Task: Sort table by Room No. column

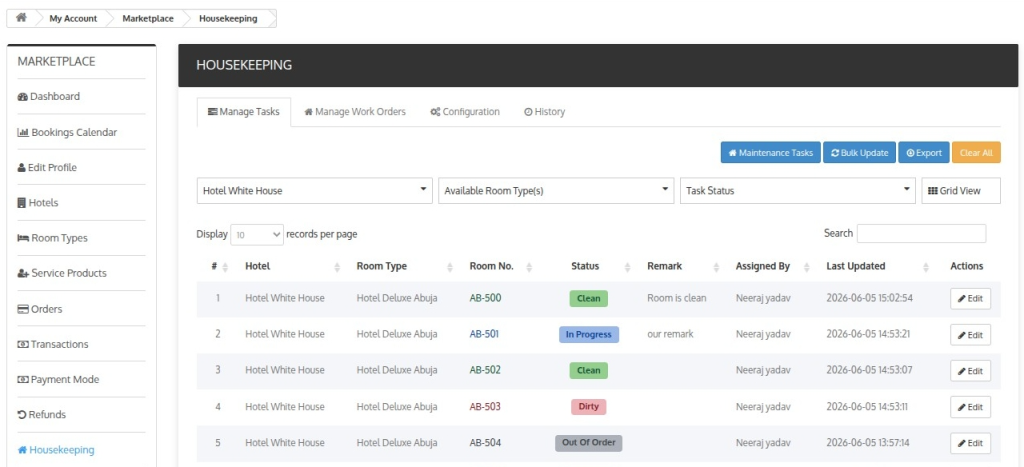Action: (500, 266)
